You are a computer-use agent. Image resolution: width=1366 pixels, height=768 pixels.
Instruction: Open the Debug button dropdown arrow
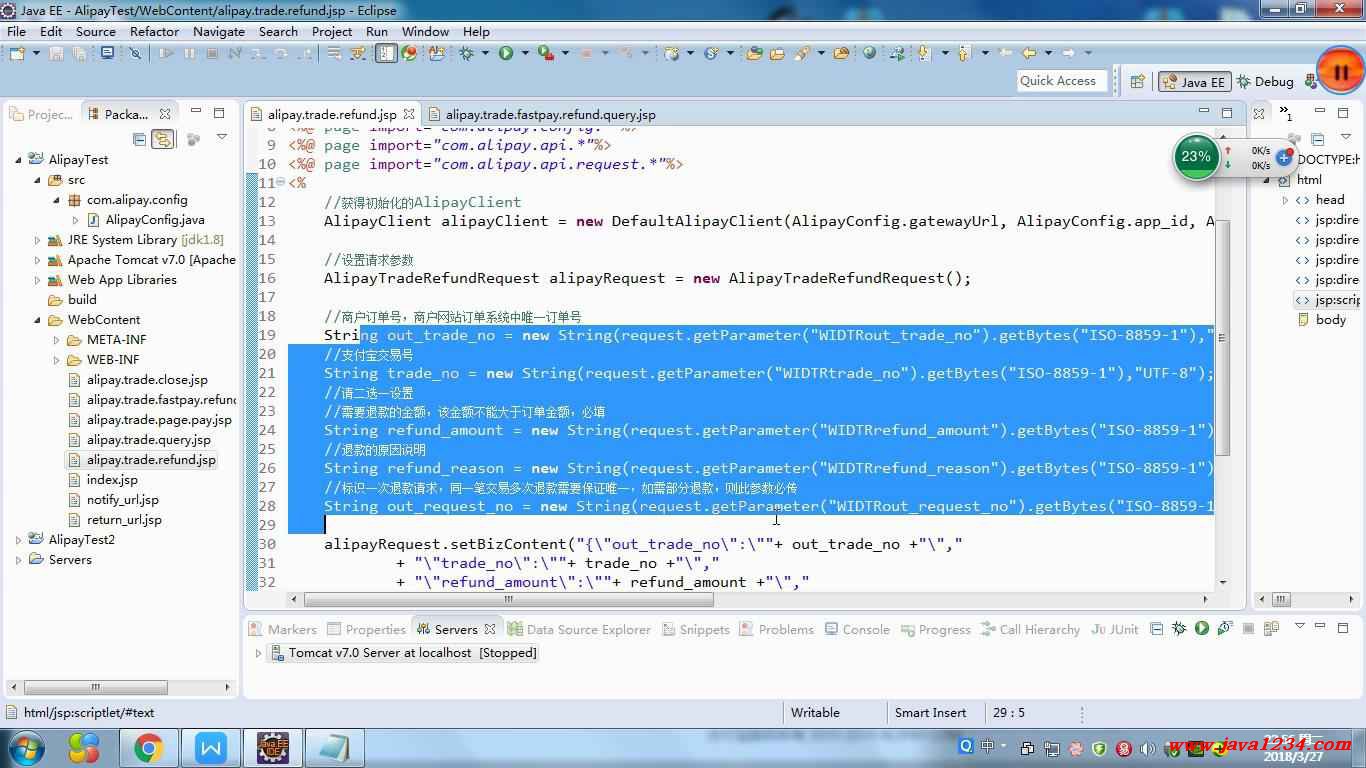[485, 53]
